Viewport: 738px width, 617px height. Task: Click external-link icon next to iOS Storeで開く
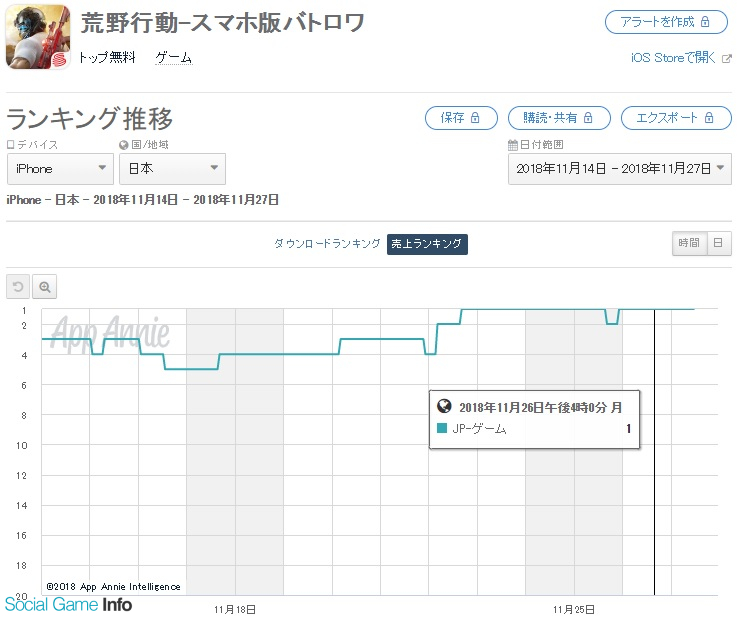pyautogui.click(x=727, y=58)
